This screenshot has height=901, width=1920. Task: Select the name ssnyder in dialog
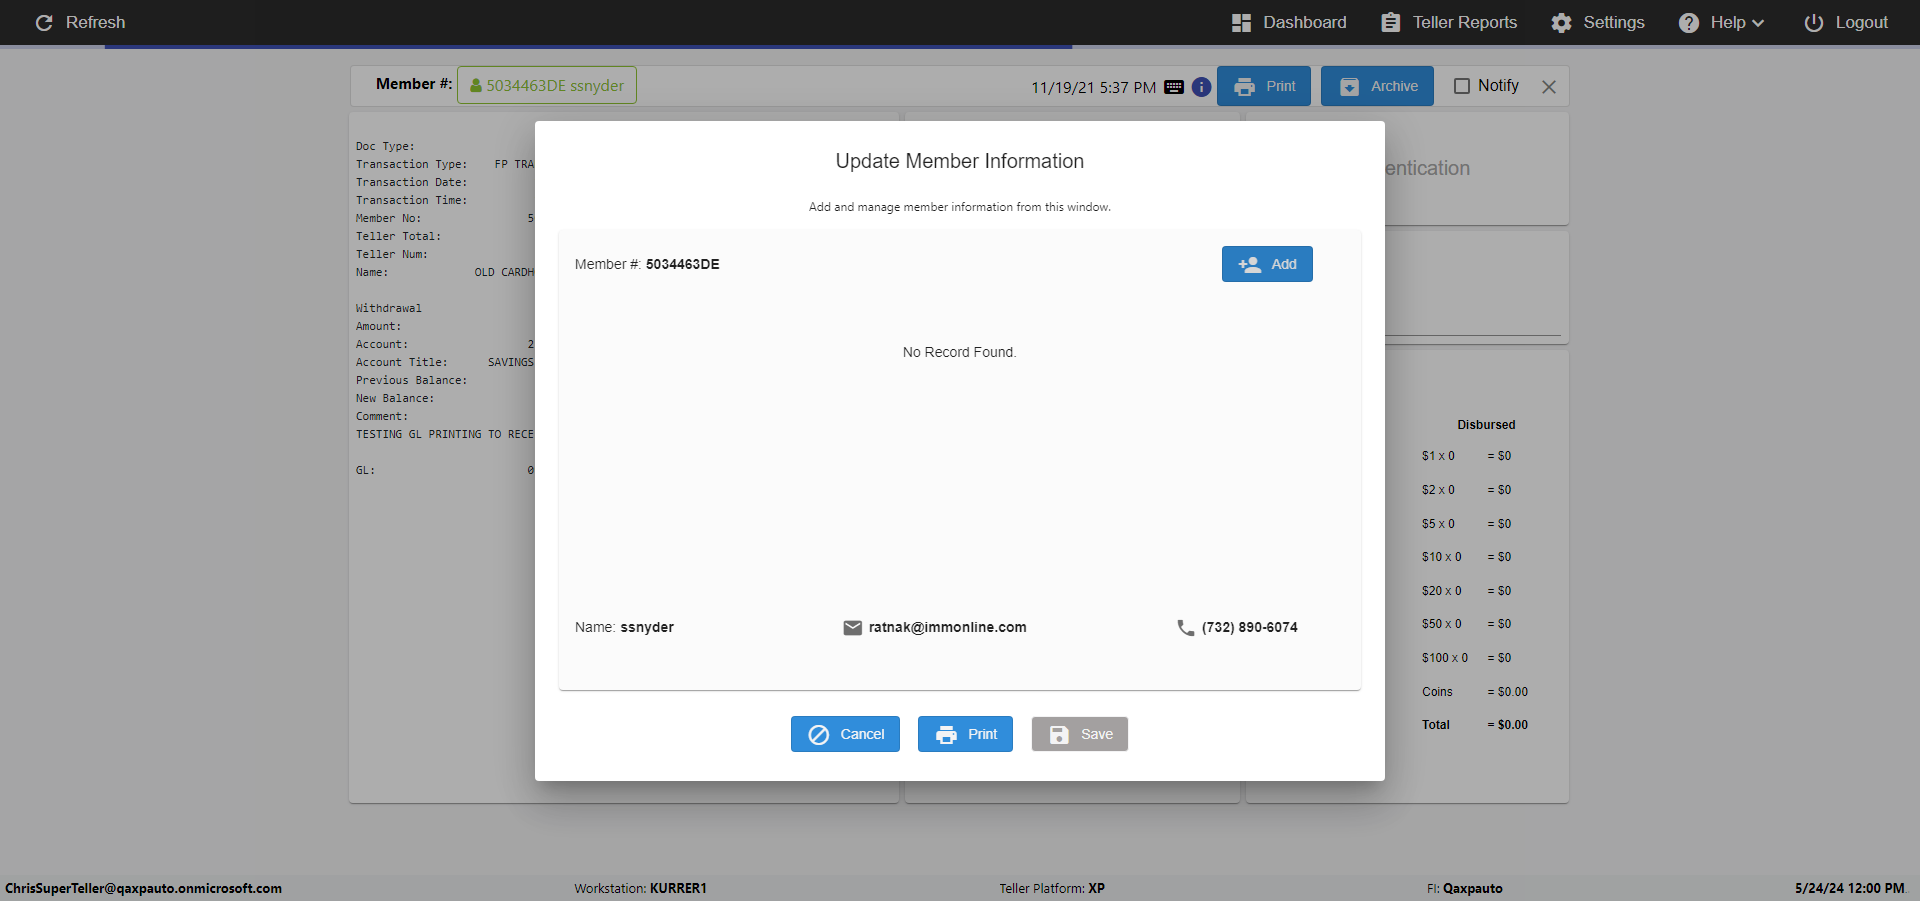coord(647,627)
